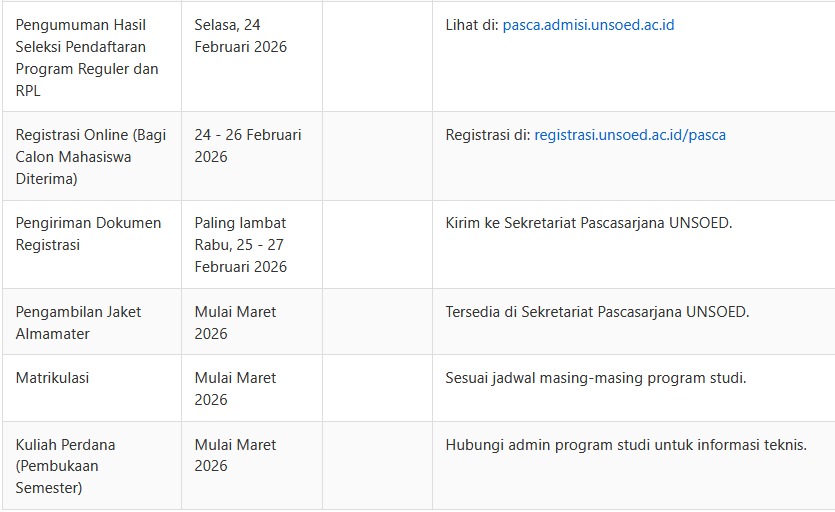Image resolution: width=835 pixels, height=512 pixels.
Task: Select the 'Paling lambat Rabu, 25 - 27 Februari' cell
Action: click(241, 244)
